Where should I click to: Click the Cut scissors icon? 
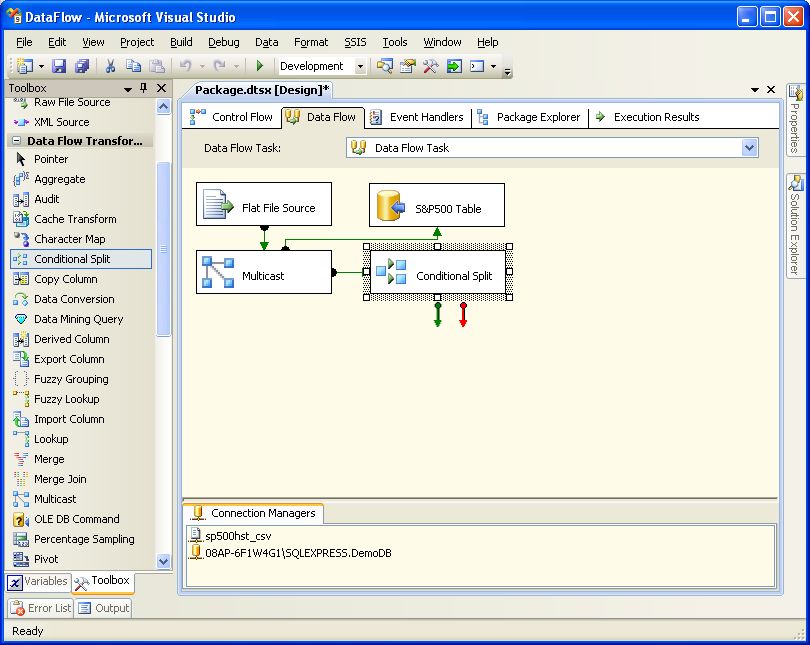110,66
